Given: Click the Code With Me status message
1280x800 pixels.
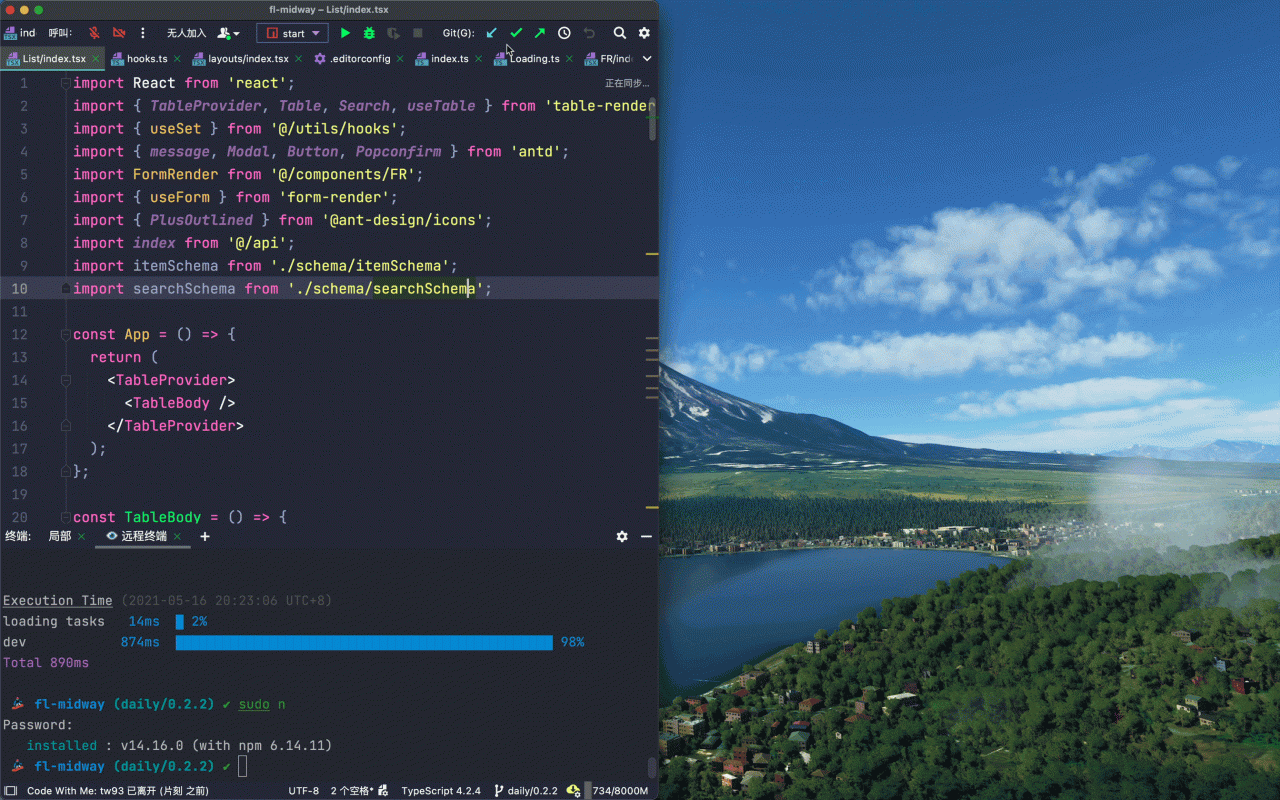Looking at the screenshot, I should [118, 790].
